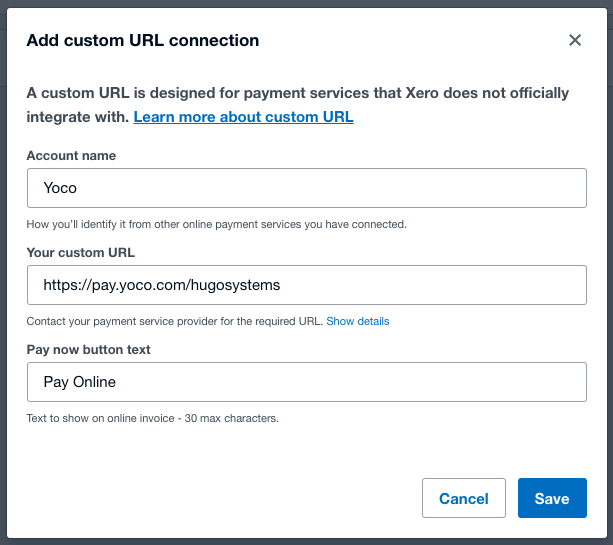This screenshot has height=545, width=613.
Task: Click the https prefix in the custom URL
Action: coord(61,285)
